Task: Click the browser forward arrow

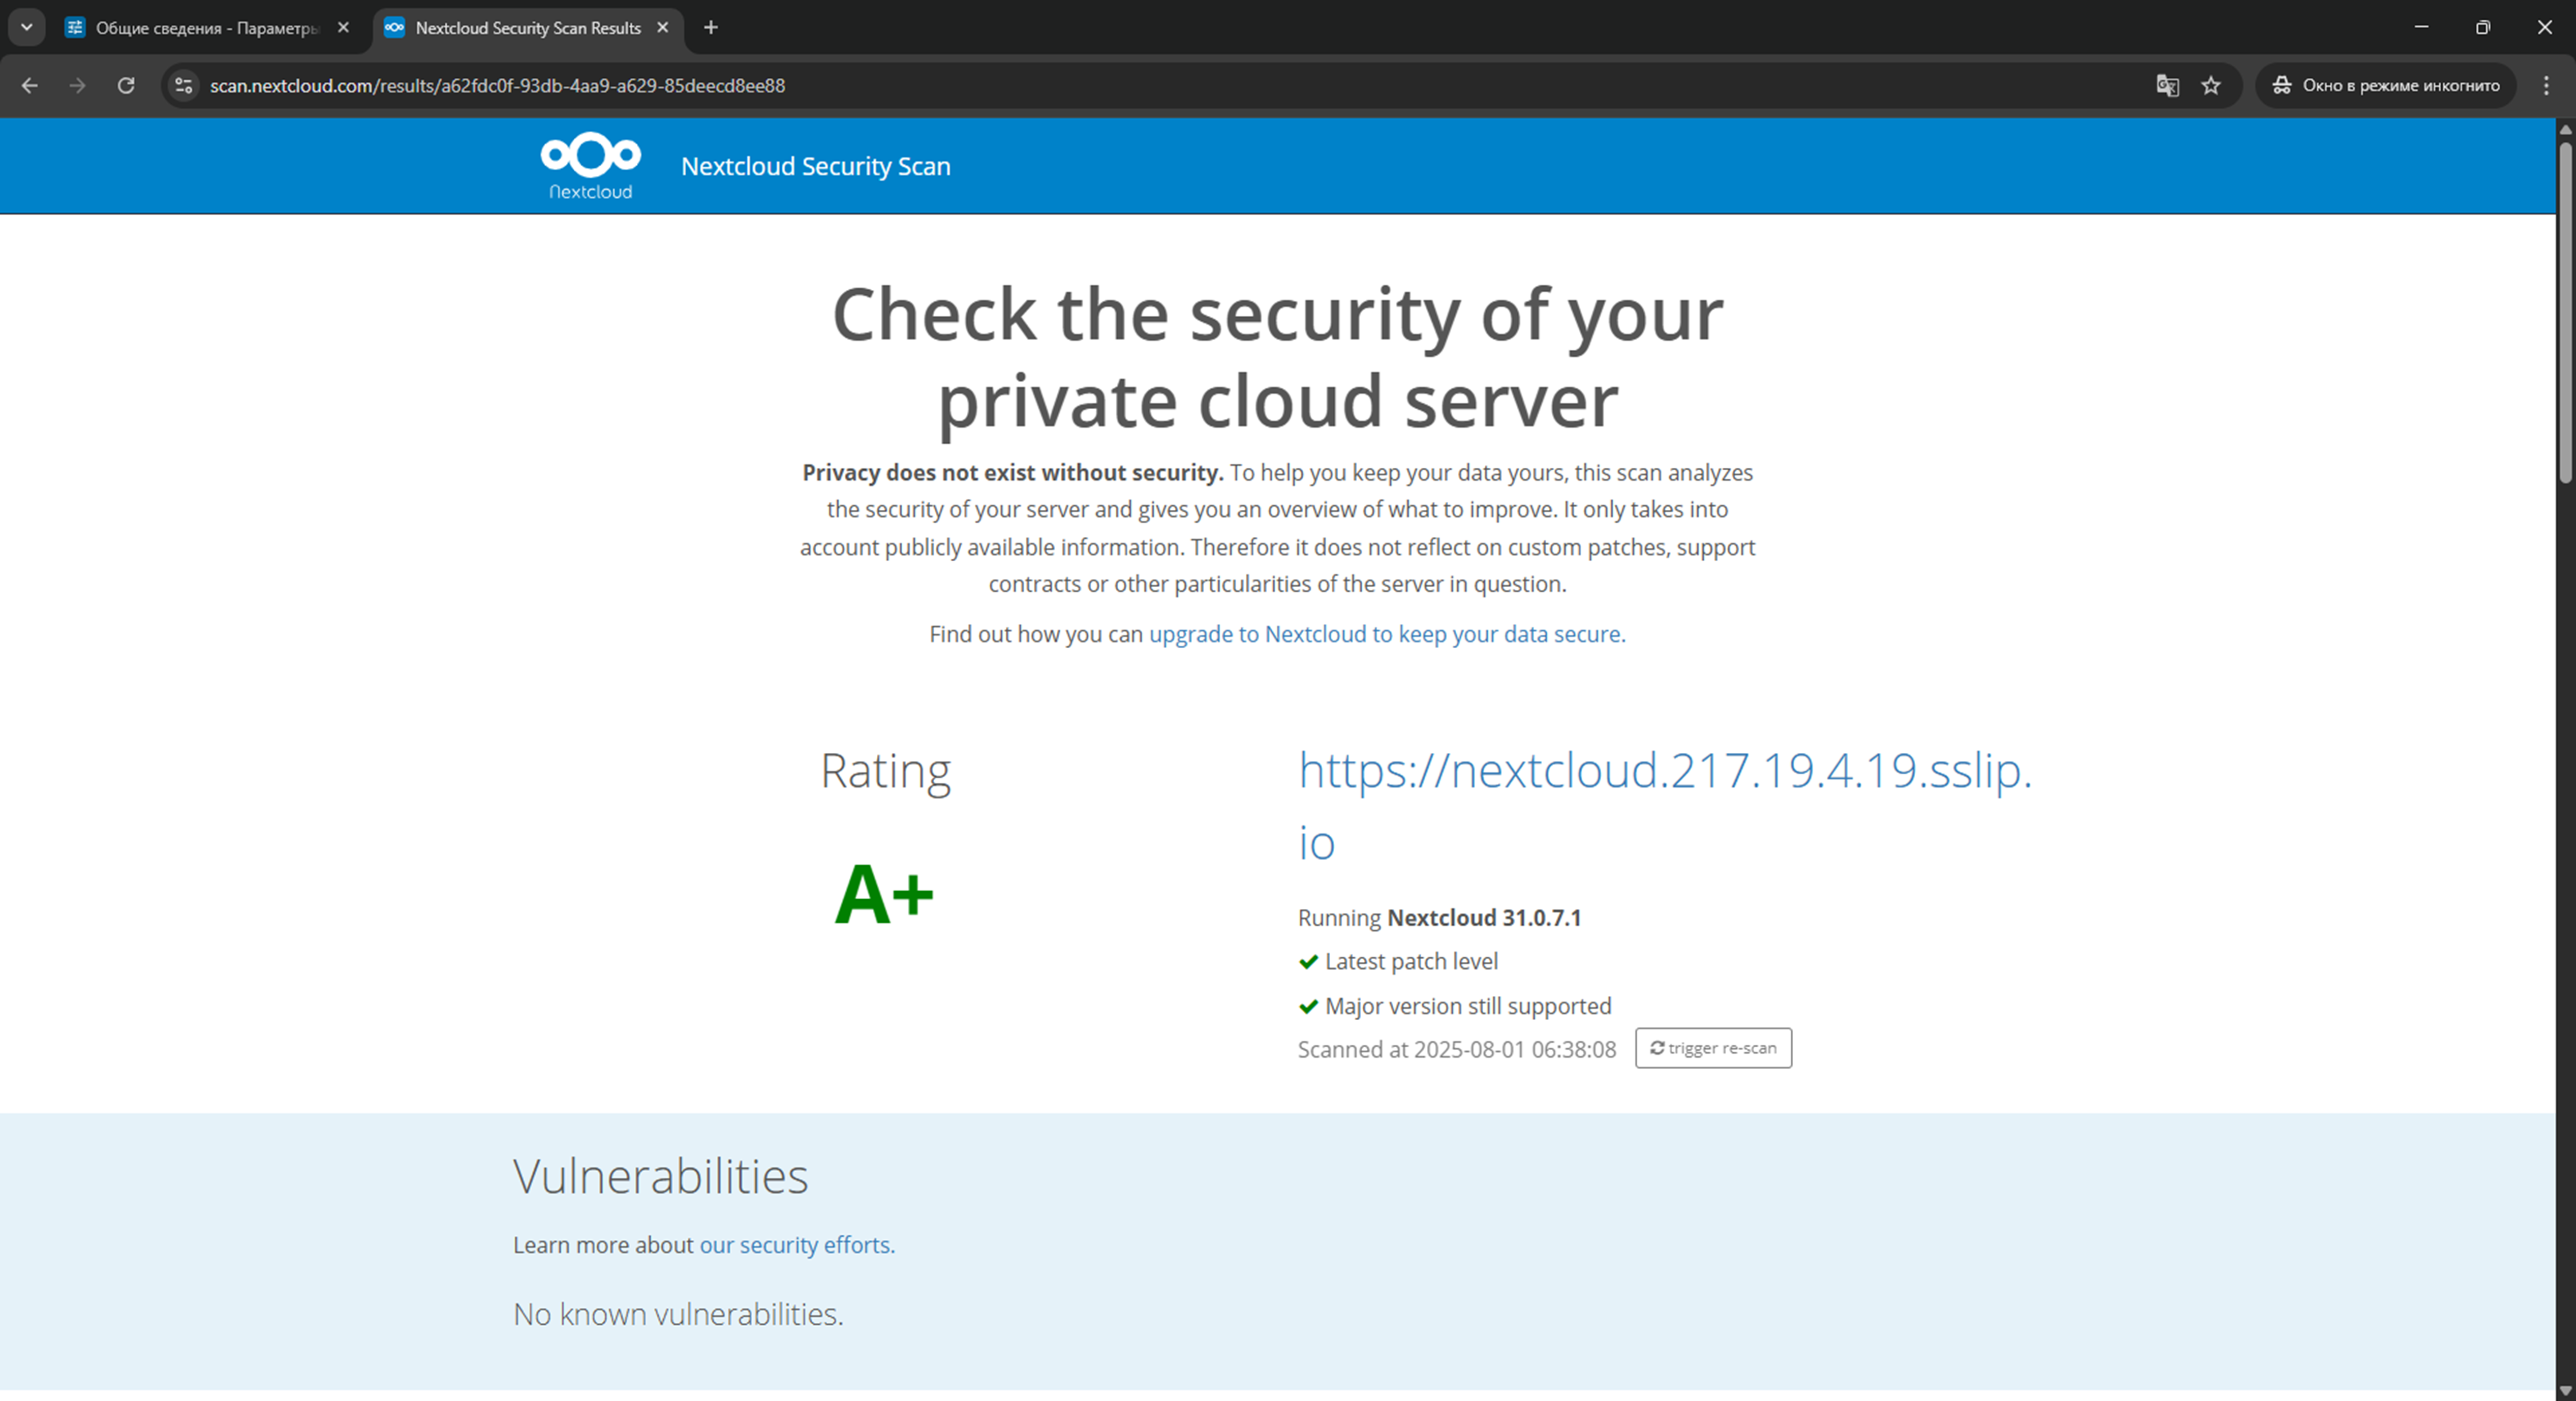Action: click(x=77, y=86)
